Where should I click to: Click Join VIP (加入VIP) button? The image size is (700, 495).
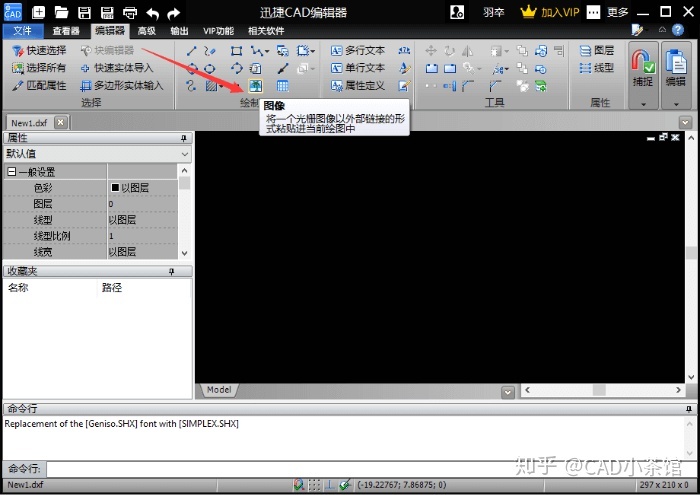click(550, 12)
